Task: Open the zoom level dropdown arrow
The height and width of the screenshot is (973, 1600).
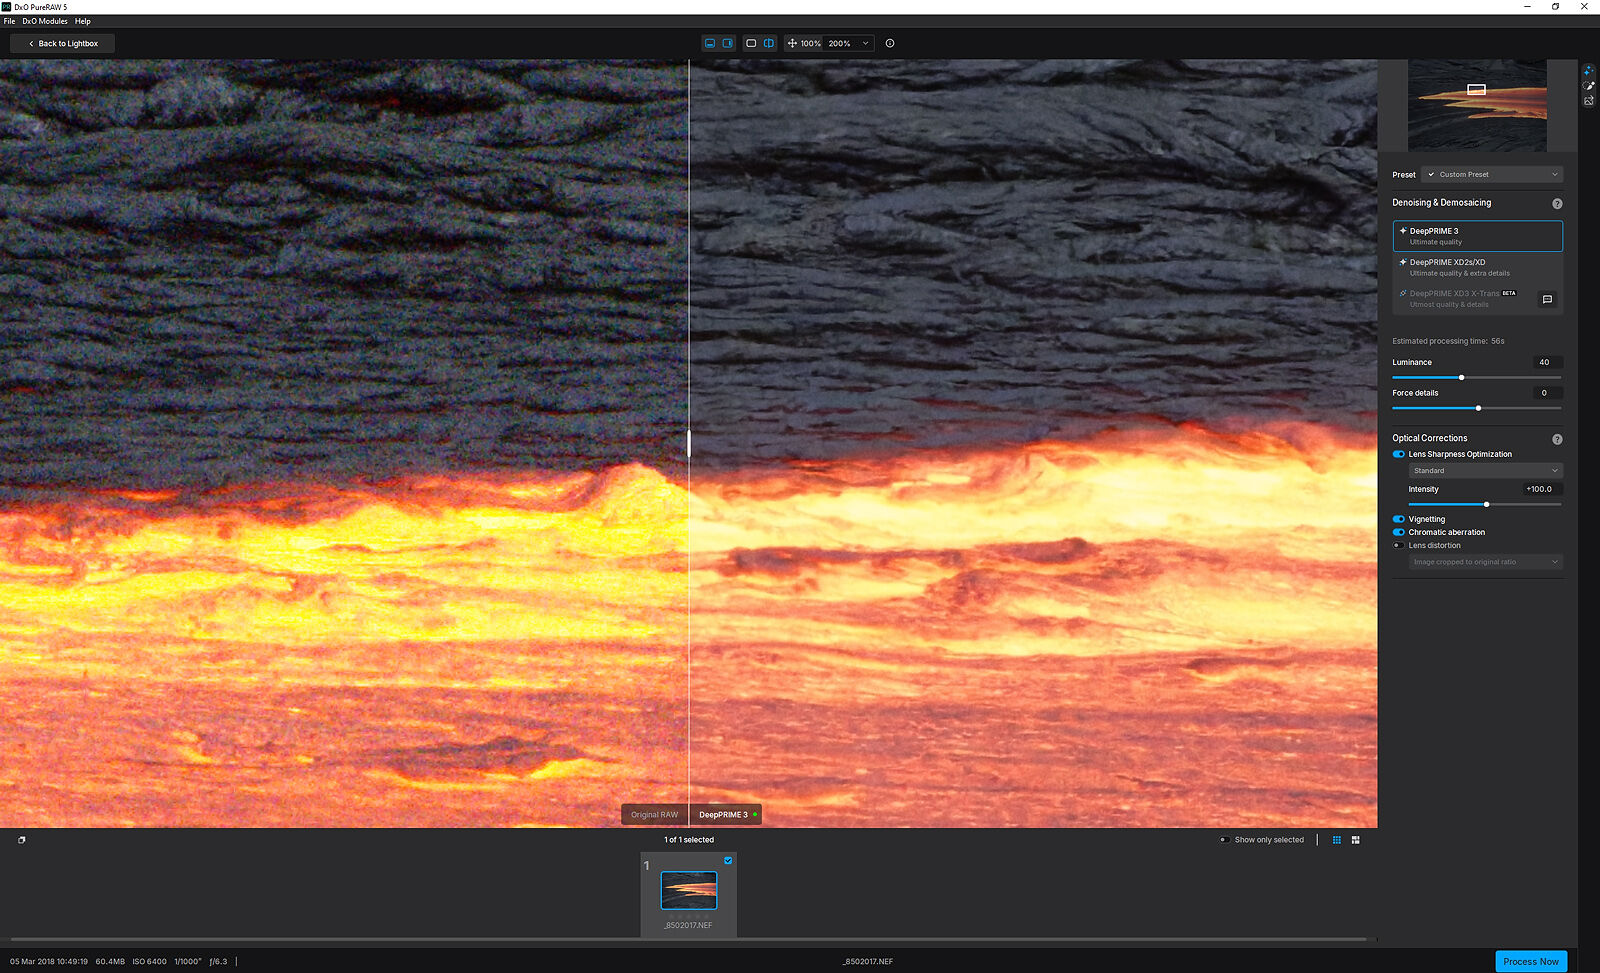Action: 866,43
